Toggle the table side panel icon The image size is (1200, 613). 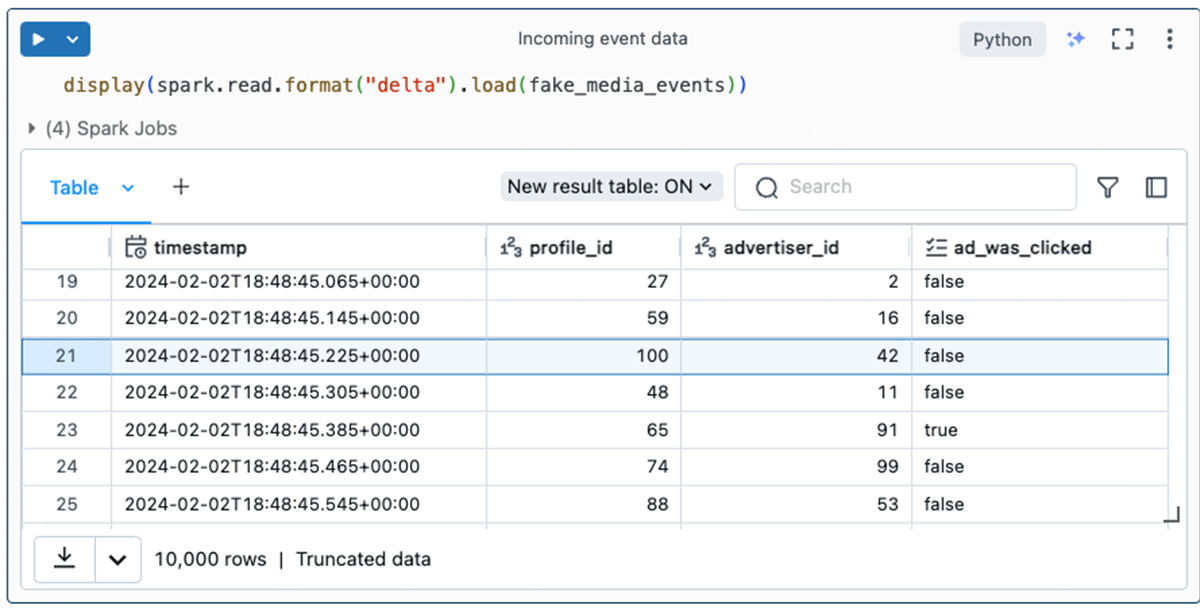tap(1156, 188)
